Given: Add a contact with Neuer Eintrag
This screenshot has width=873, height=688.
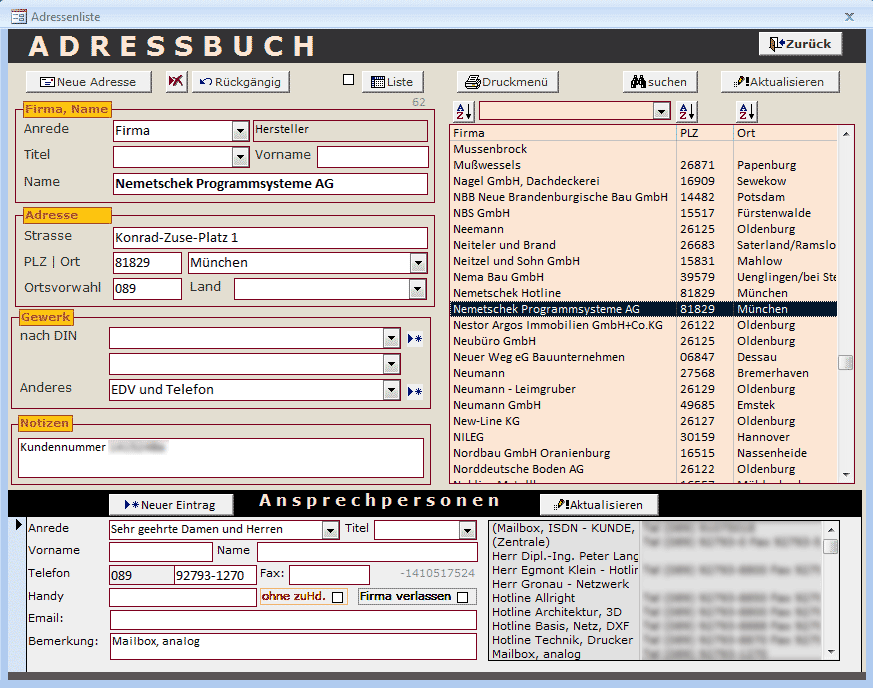Looking at the screenshot, I should tap(170, 505).
